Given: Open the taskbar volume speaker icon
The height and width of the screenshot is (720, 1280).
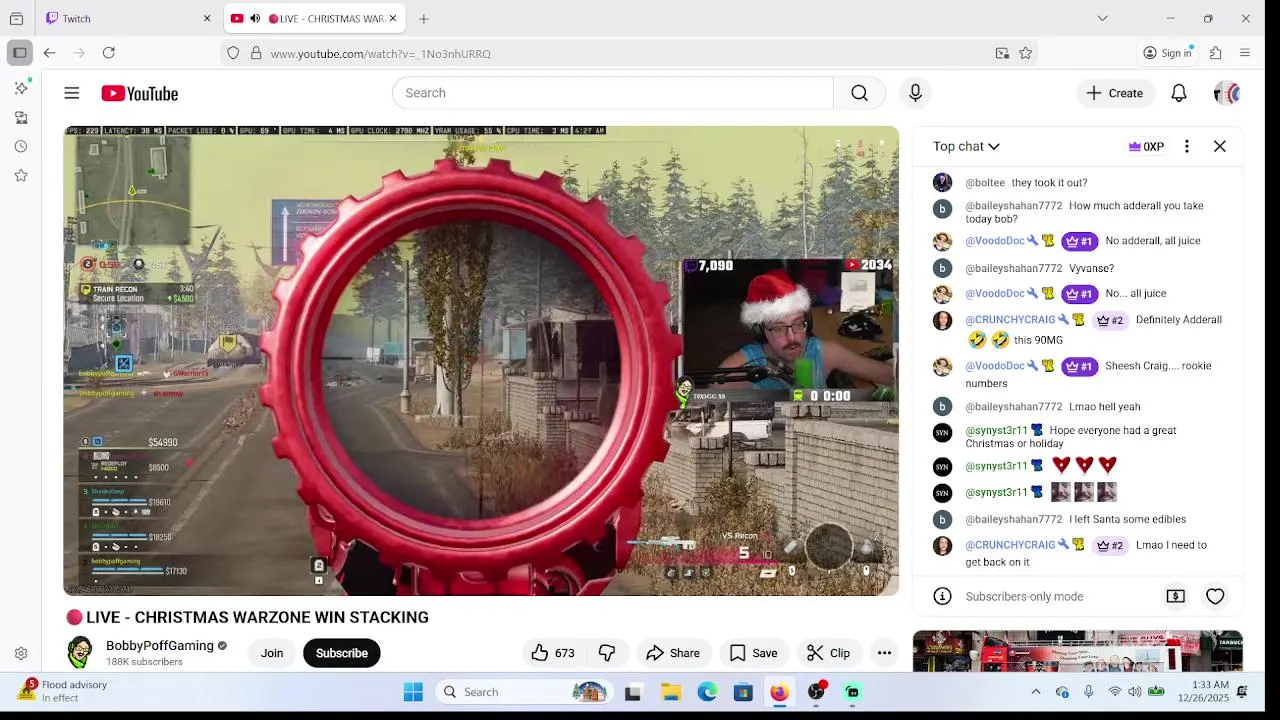Looking at the screenshot, I should pos(1135,692).
